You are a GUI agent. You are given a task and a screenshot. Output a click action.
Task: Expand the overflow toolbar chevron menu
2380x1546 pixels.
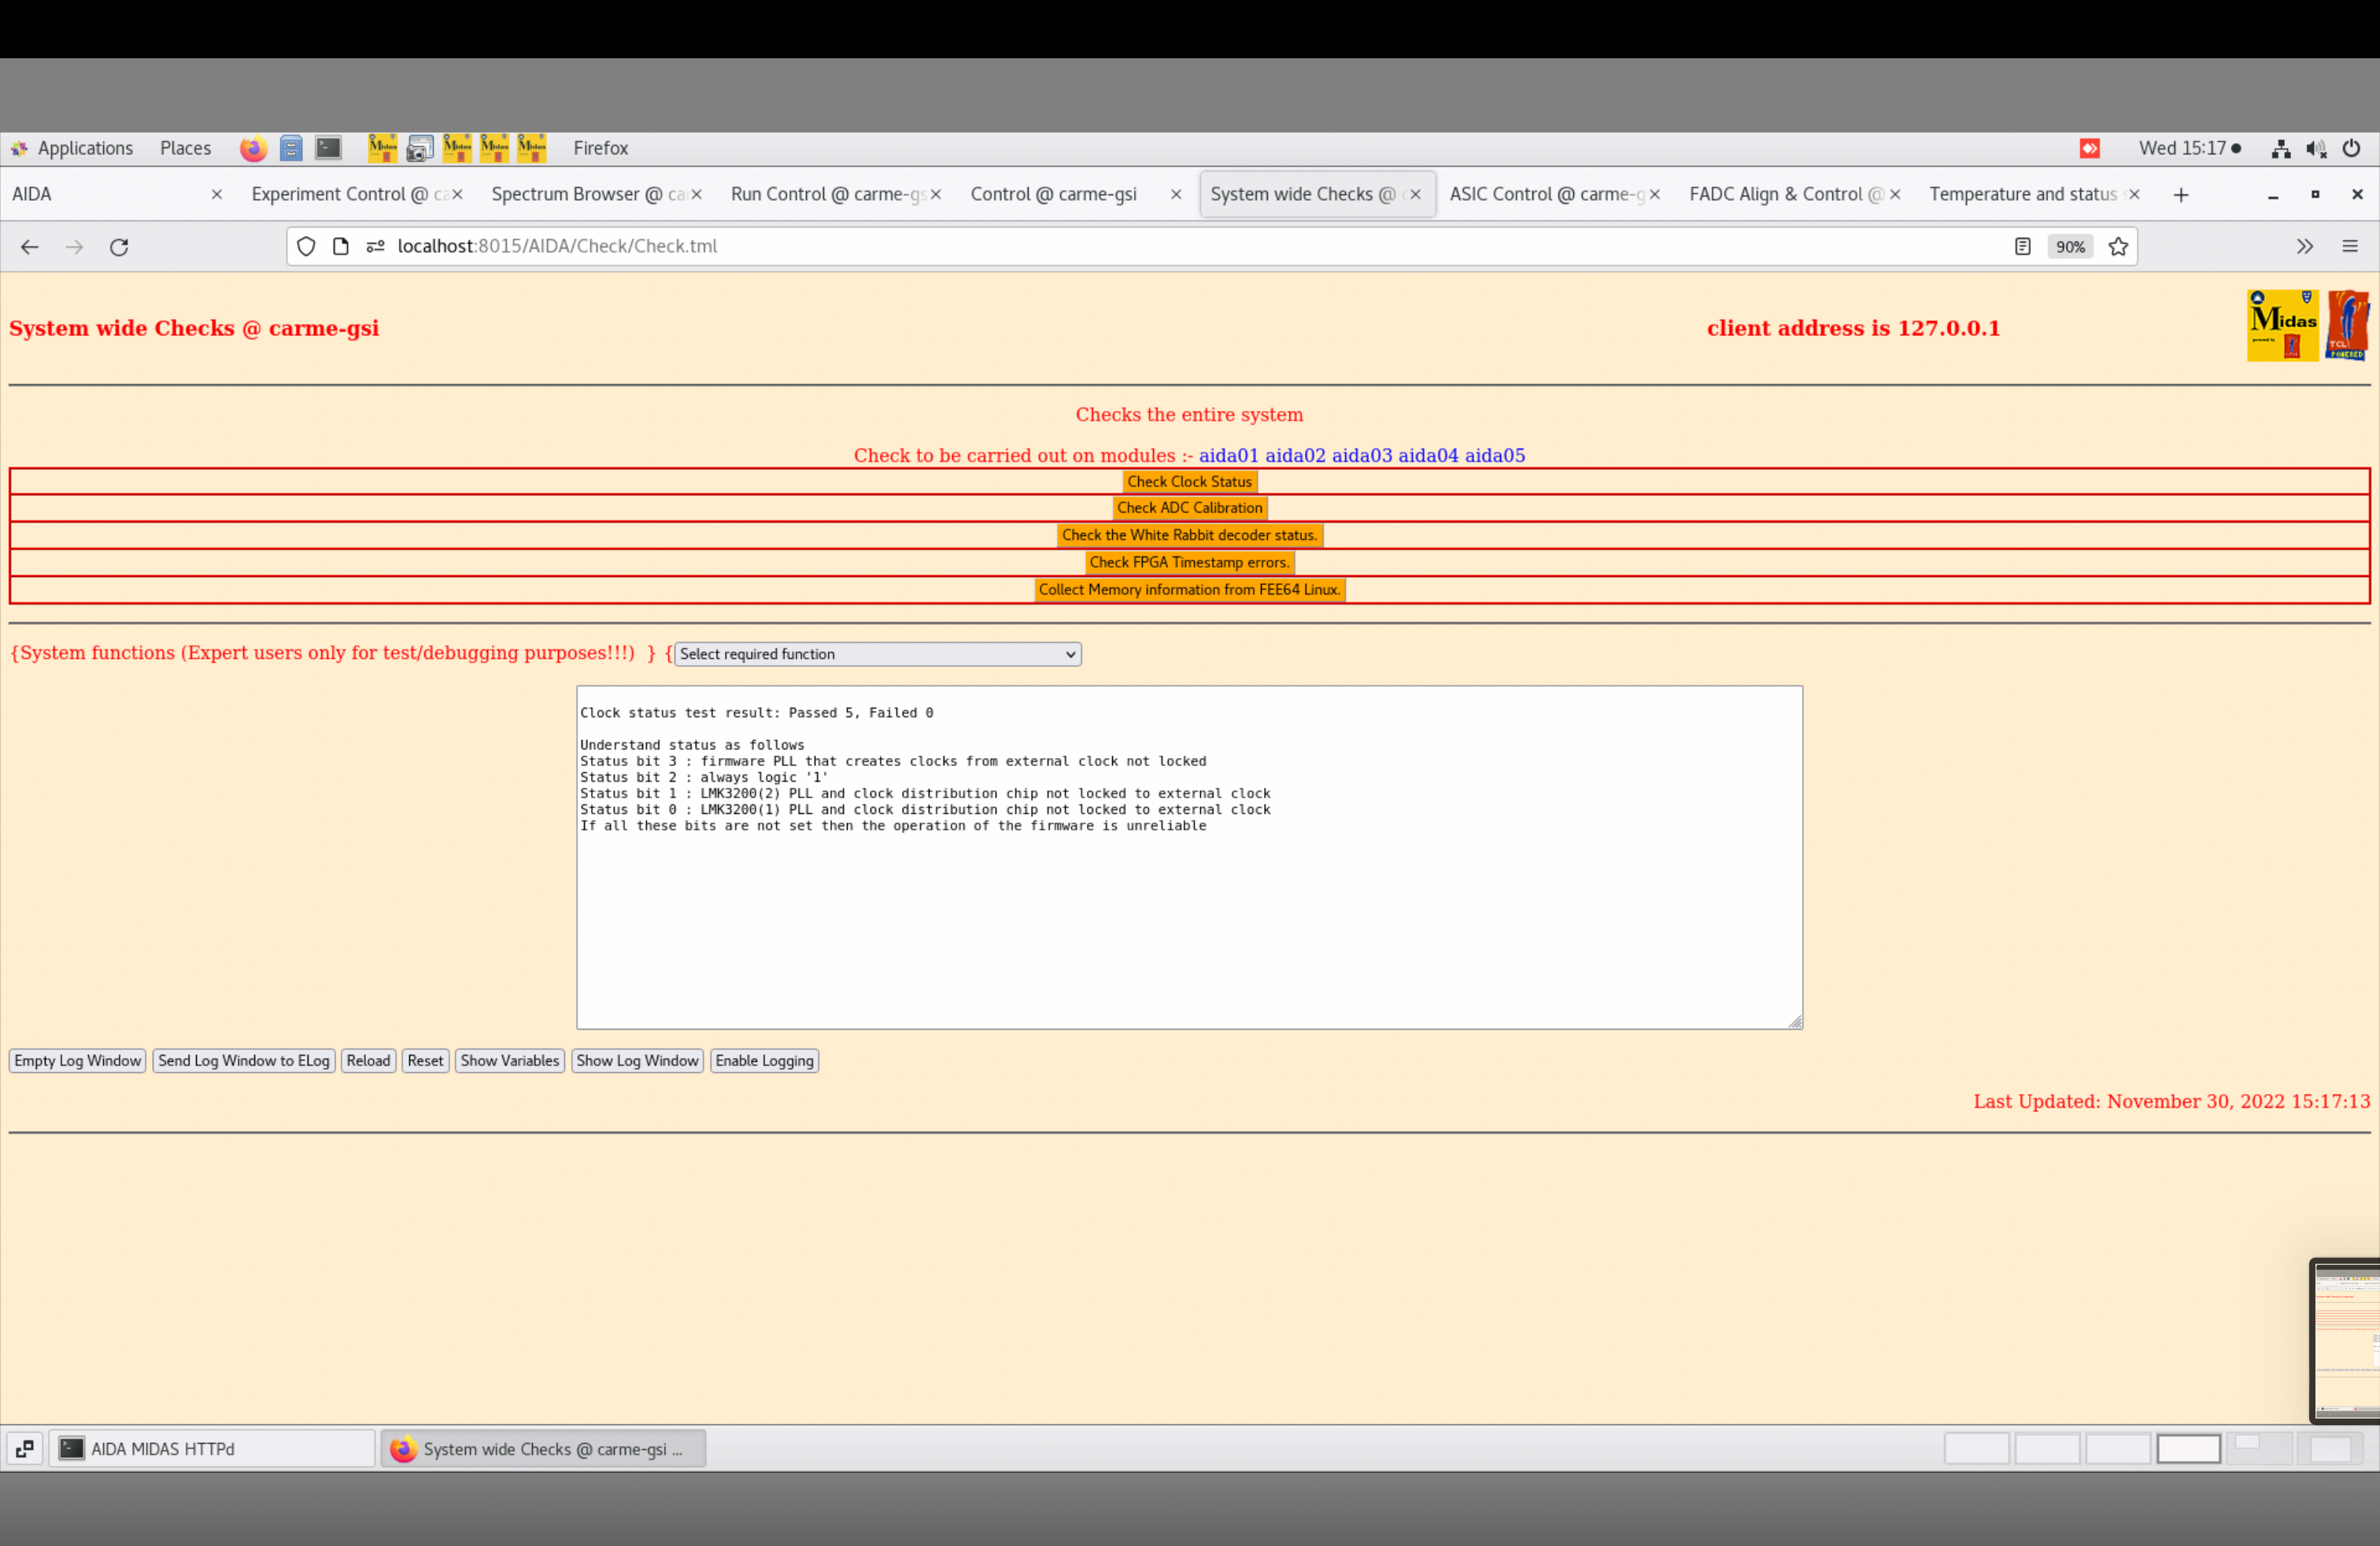[2305, 247]
